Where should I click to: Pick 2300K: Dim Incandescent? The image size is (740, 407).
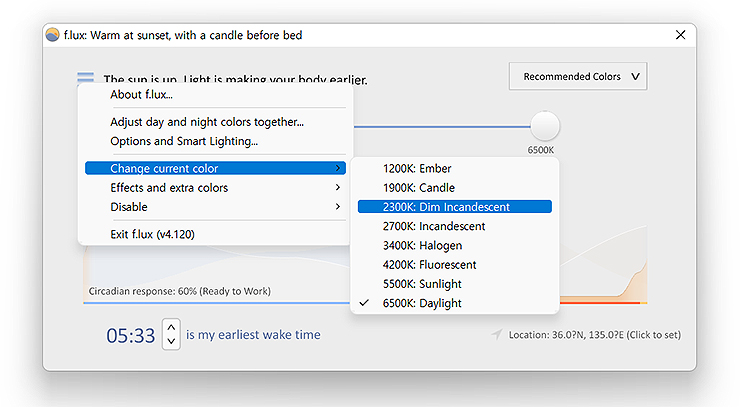point(454,207)
